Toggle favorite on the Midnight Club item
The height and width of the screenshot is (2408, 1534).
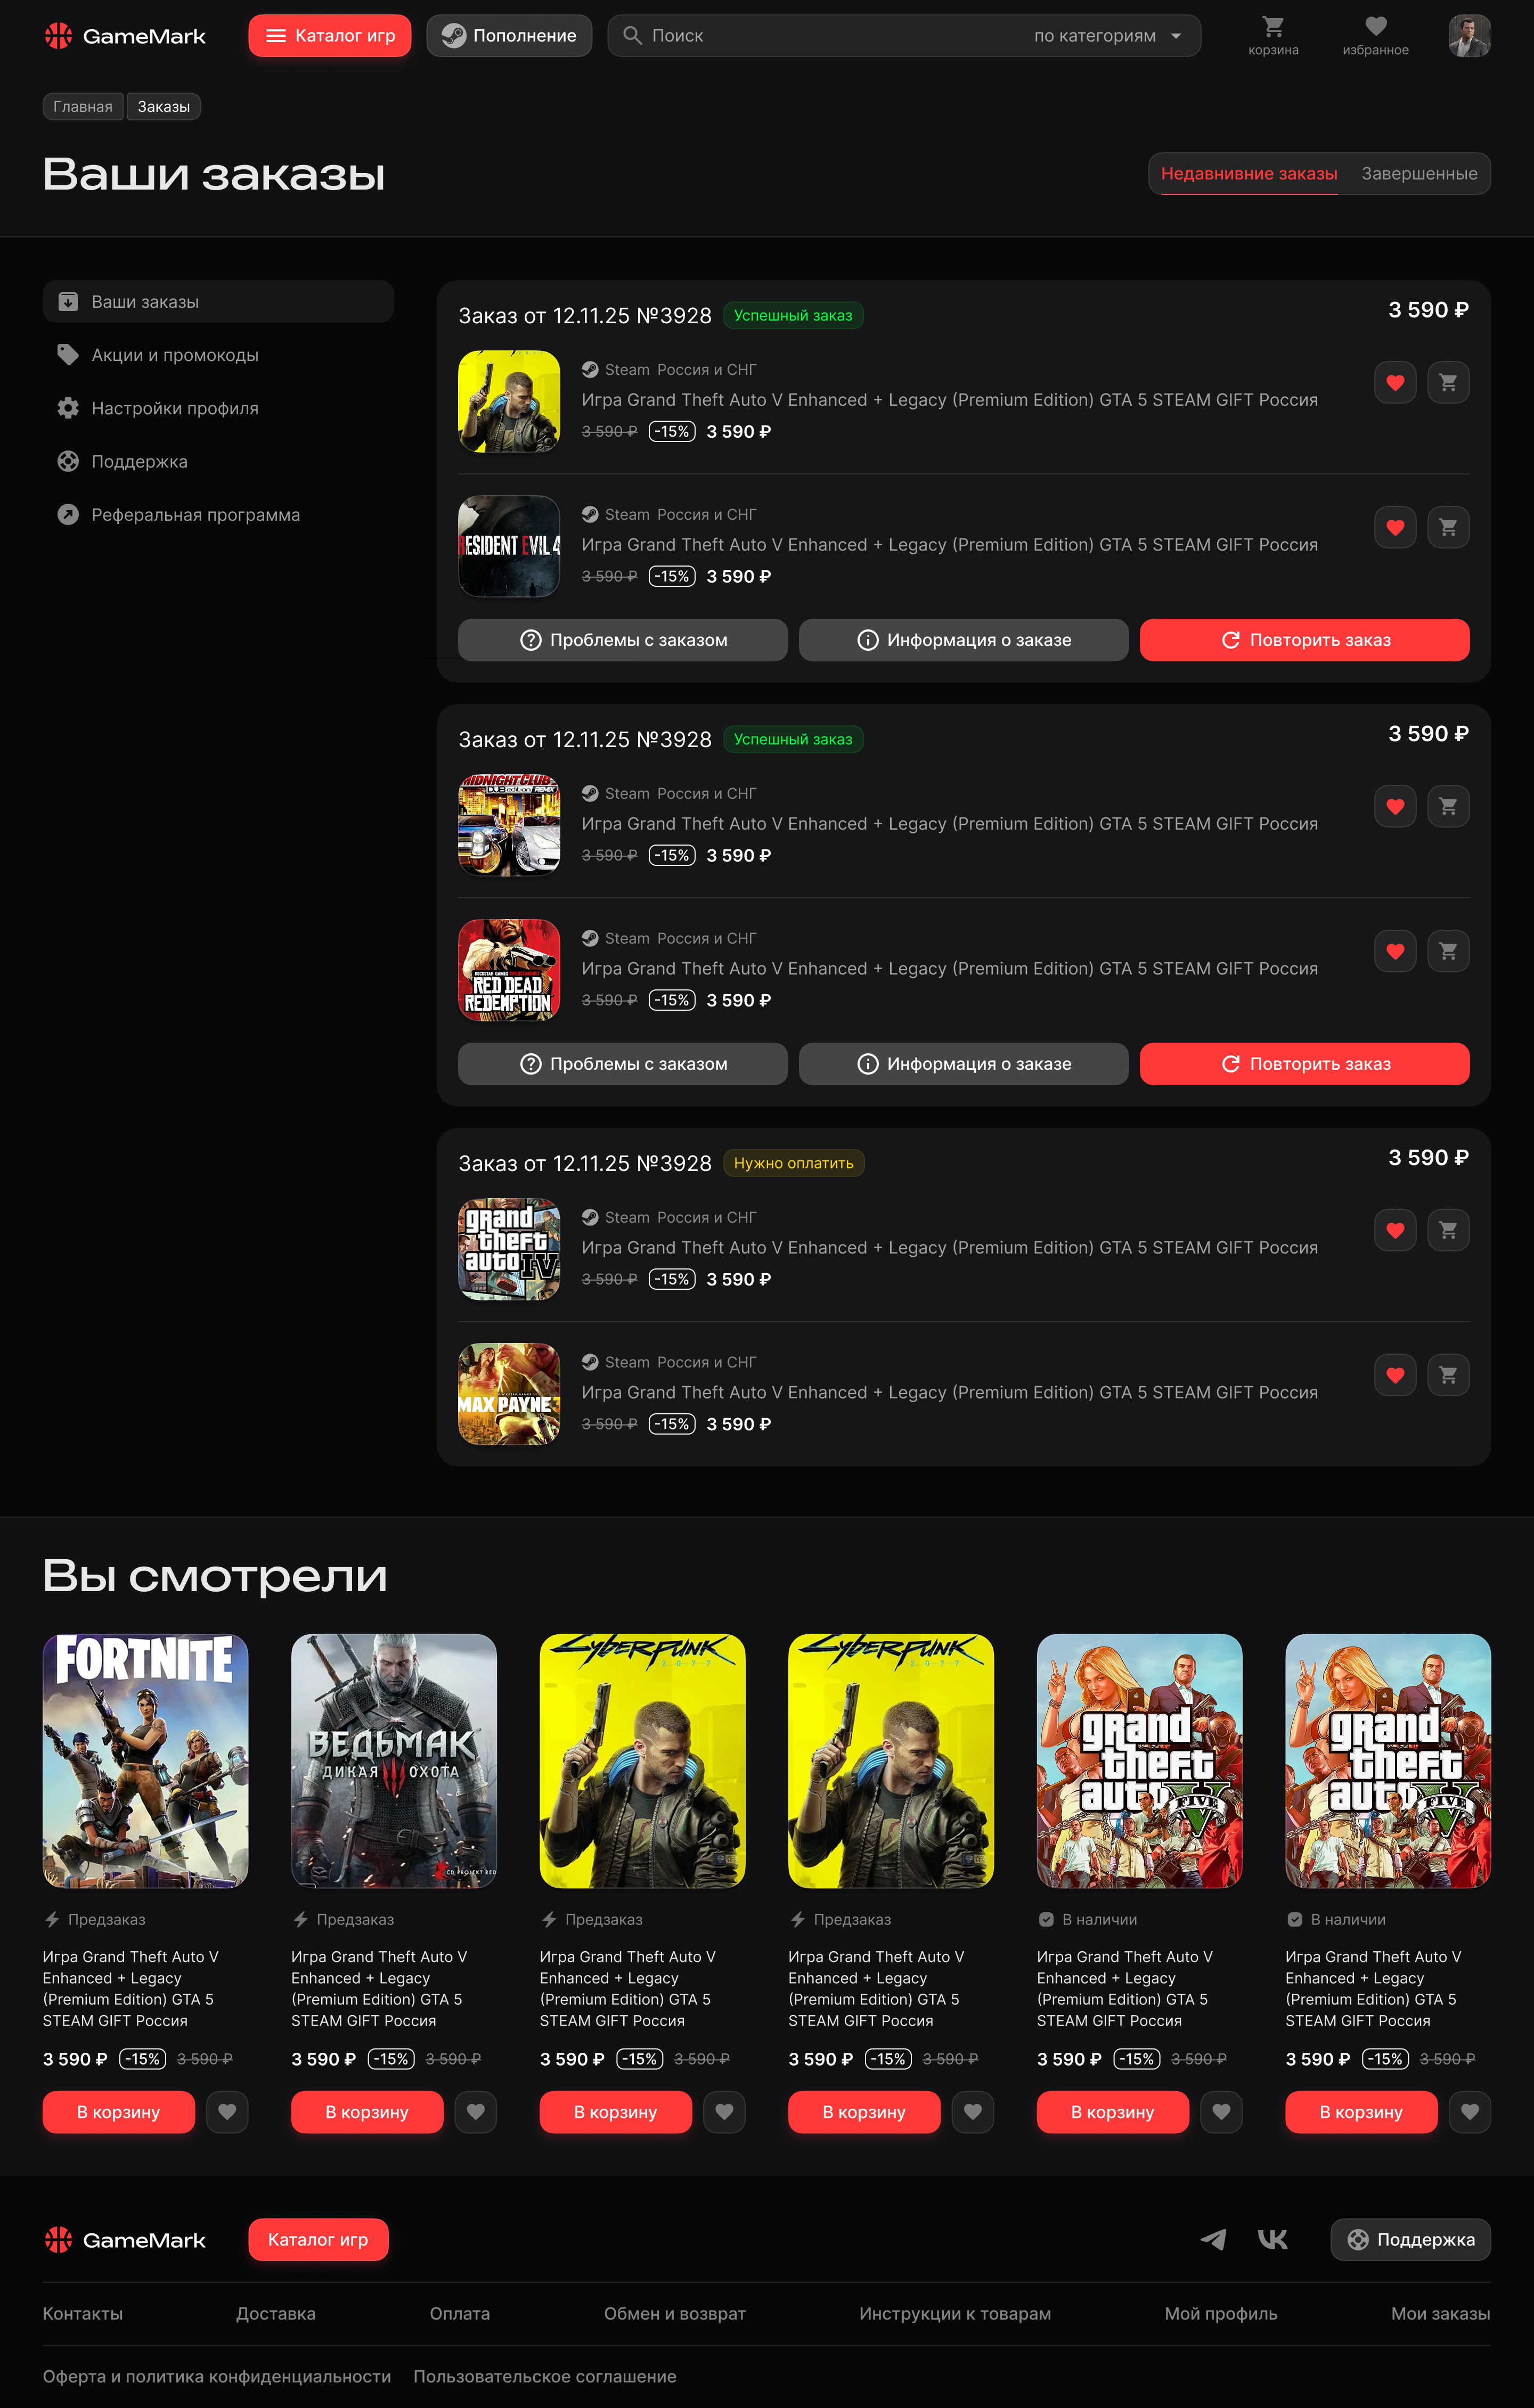[1395, 806]
